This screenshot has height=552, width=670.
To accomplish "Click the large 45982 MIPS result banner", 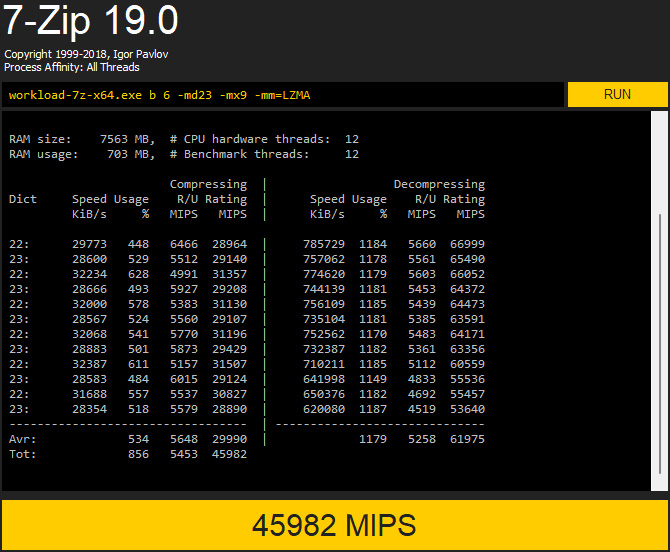I will pos(334,525).
